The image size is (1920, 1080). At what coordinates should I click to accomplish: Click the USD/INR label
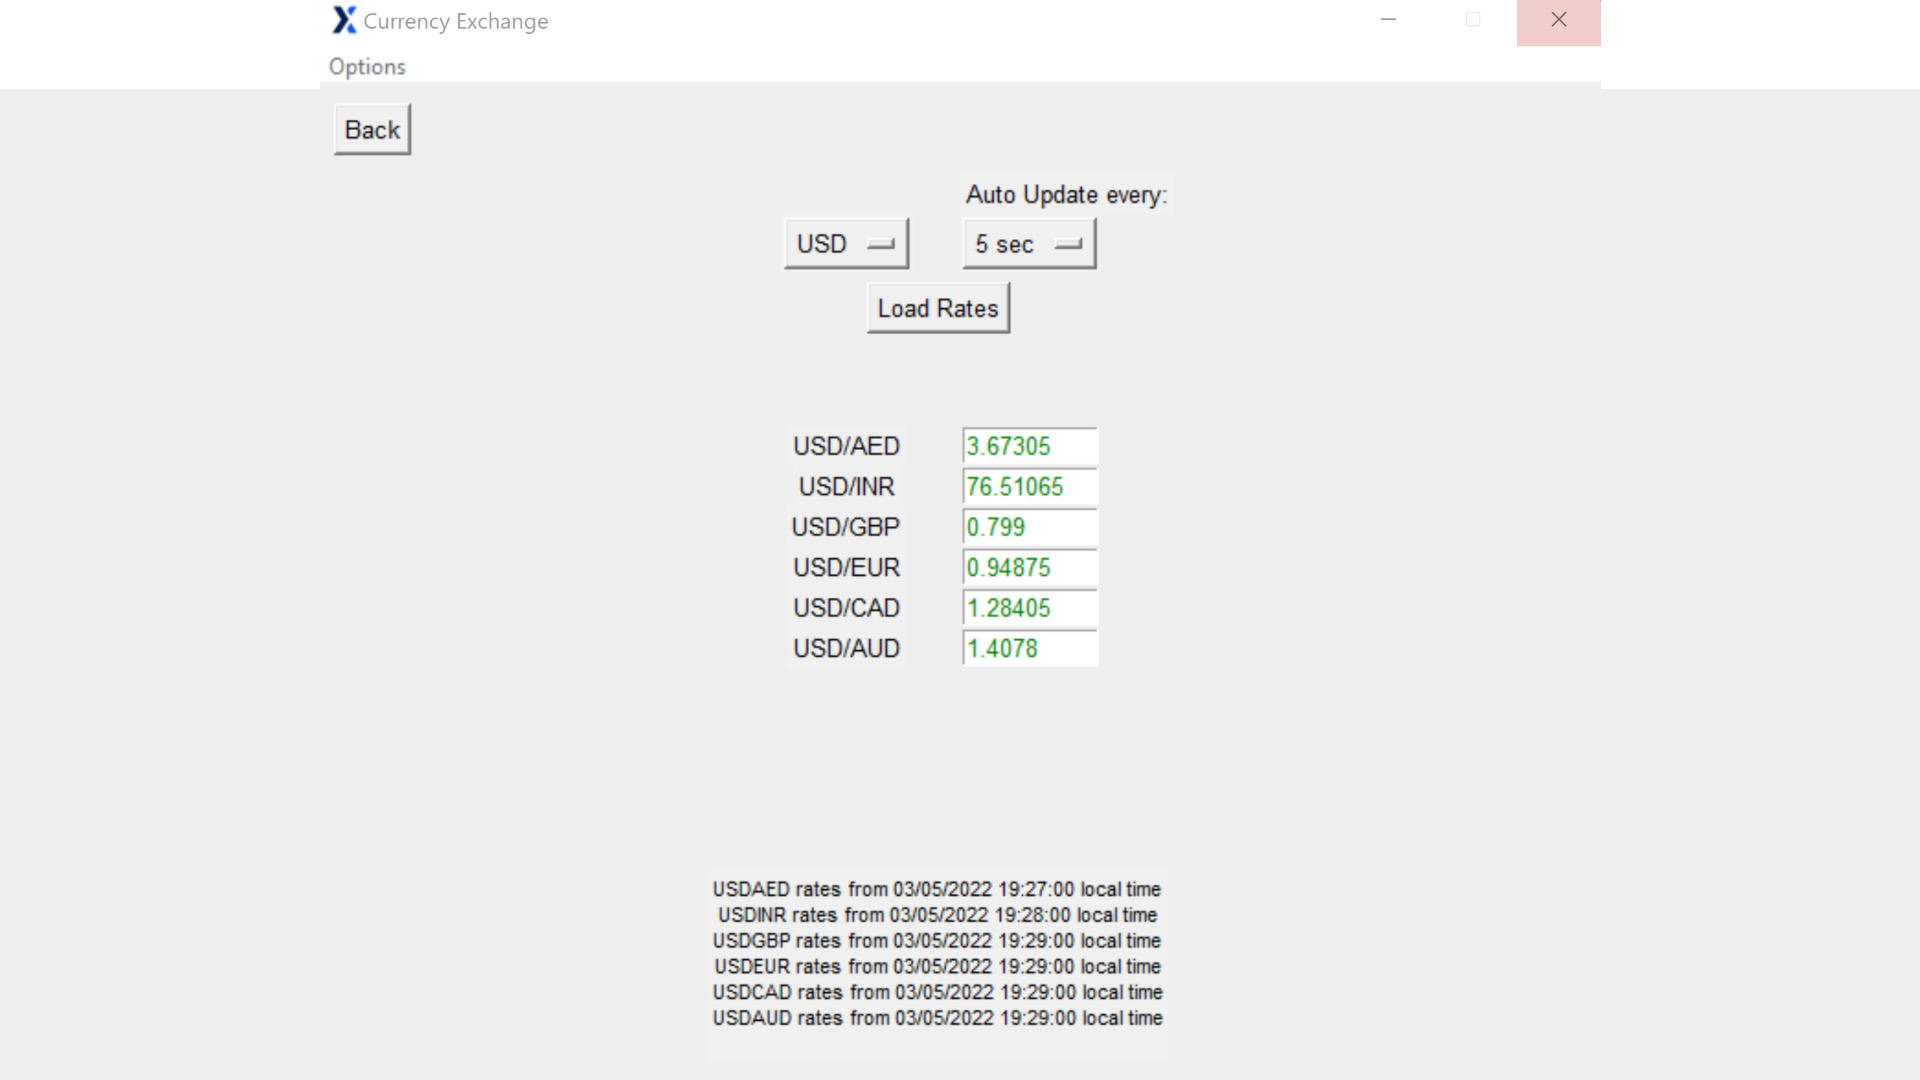(846, 487)
